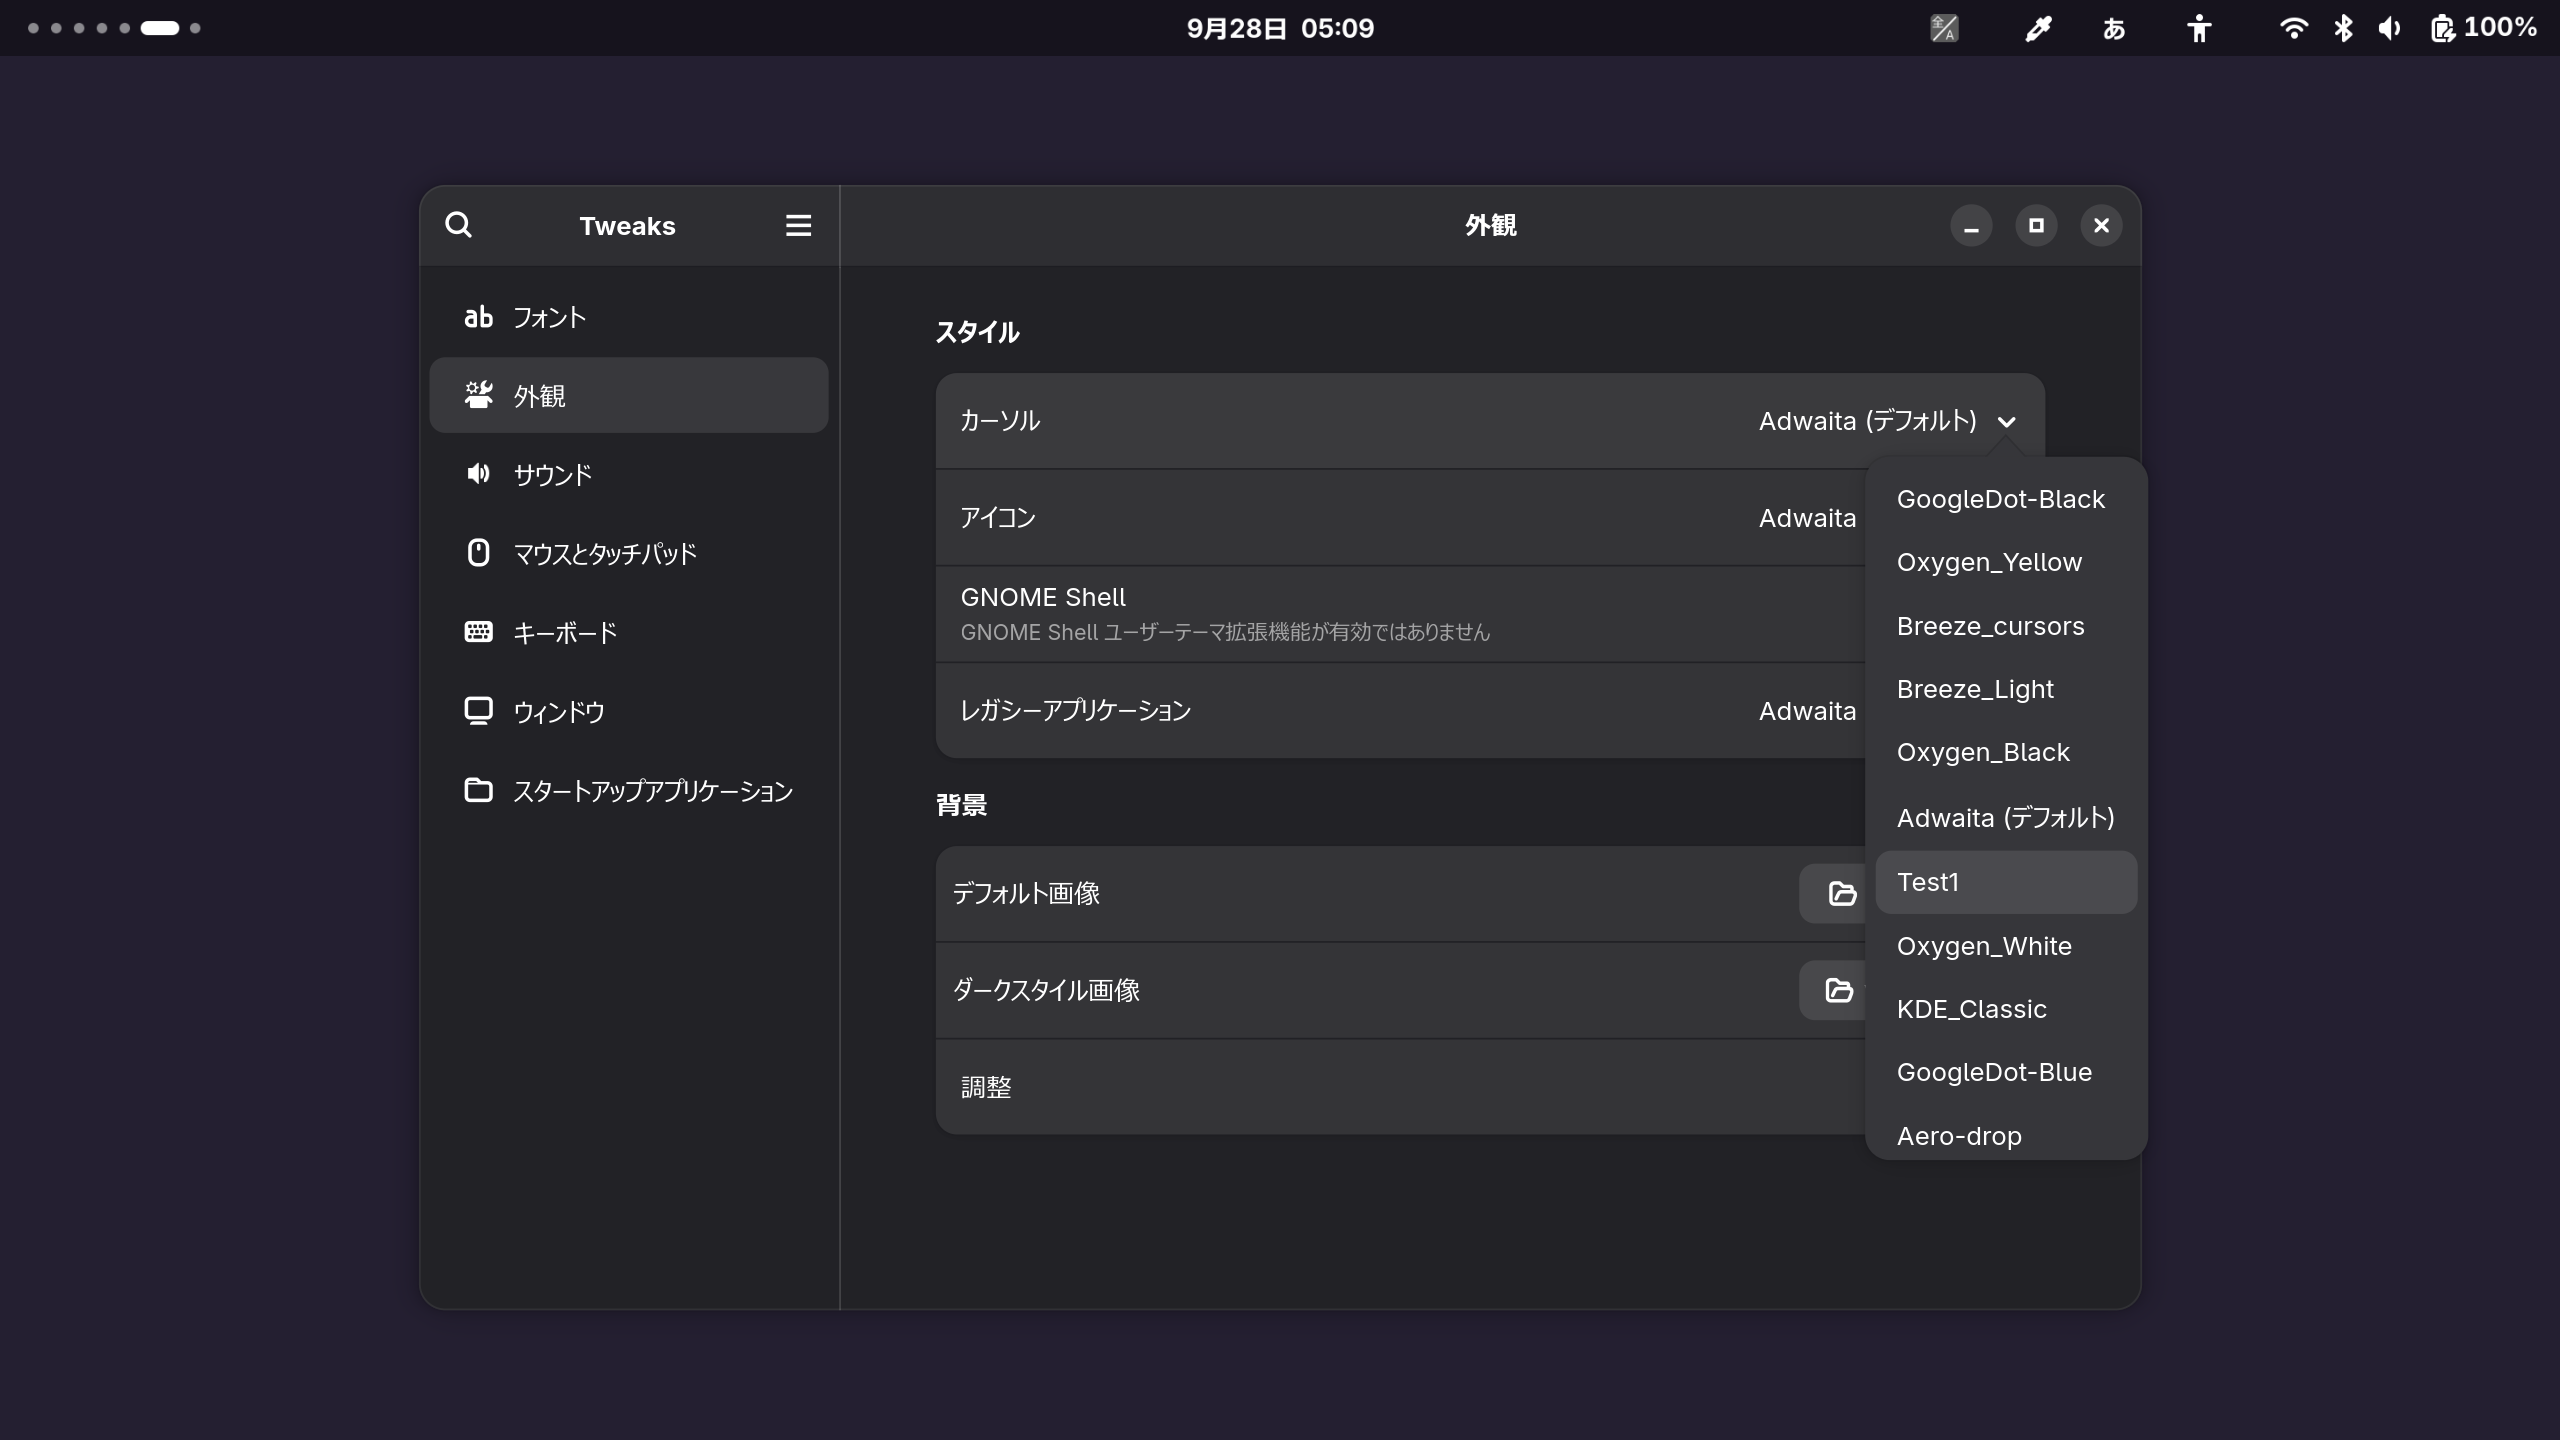Screen dimensions: 2560x1440
Task: Click the volume status icon
Action: click(x=2390, y=28)
